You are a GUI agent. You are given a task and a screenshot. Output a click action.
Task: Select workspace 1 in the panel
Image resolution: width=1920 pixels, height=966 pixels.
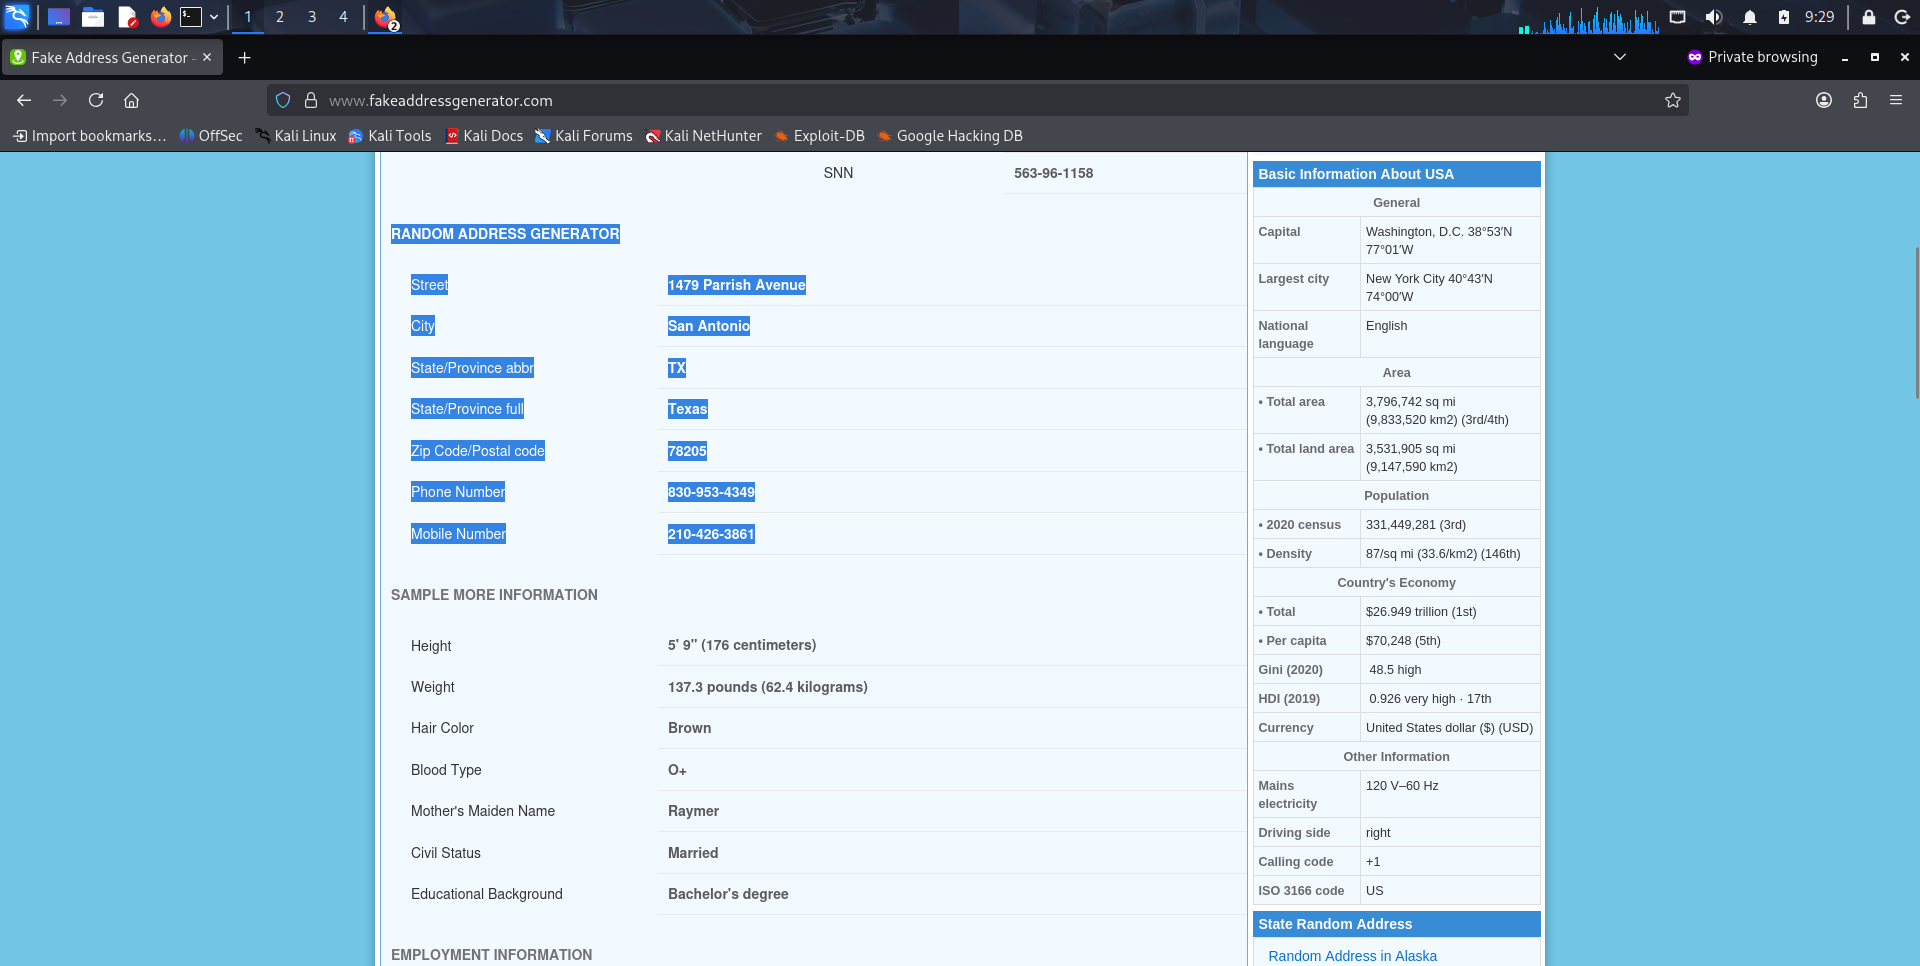(x=248, y=17)
